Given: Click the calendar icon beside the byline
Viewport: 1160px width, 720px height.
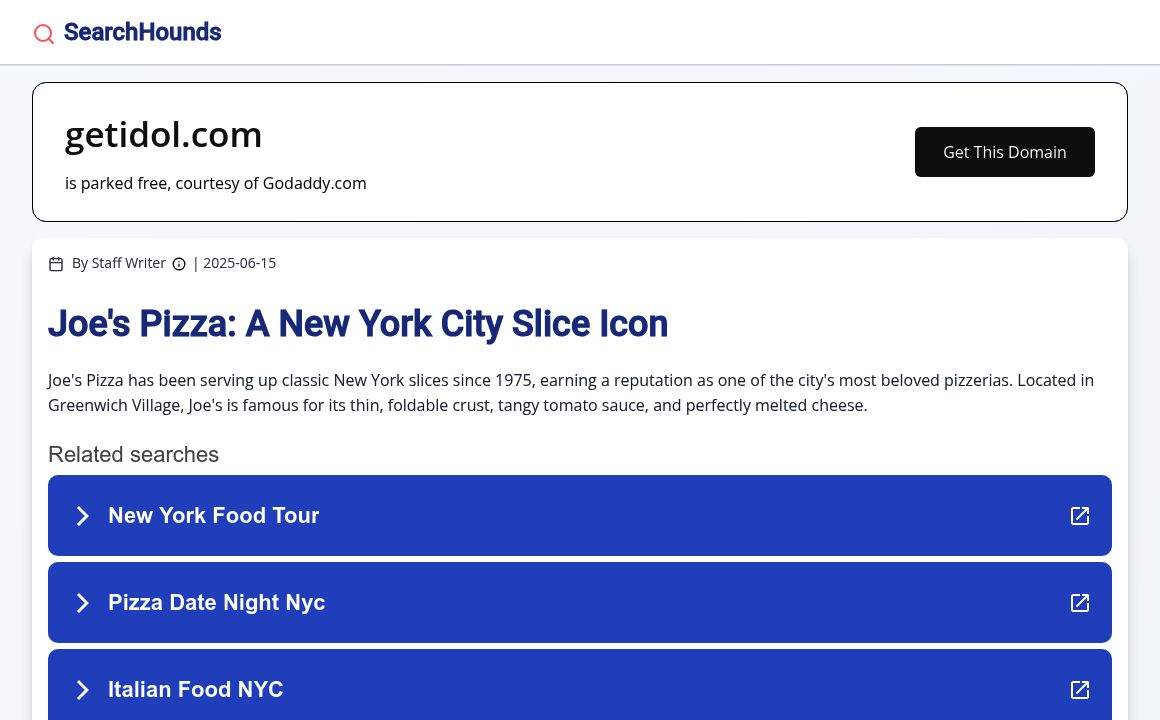Looking at the screenshot, I should (x=56, y=264).
